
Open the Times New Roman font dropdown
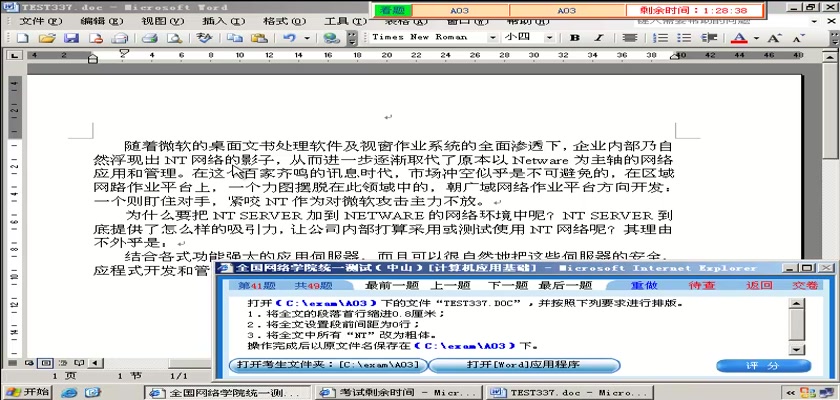click(x=492, y=37)
